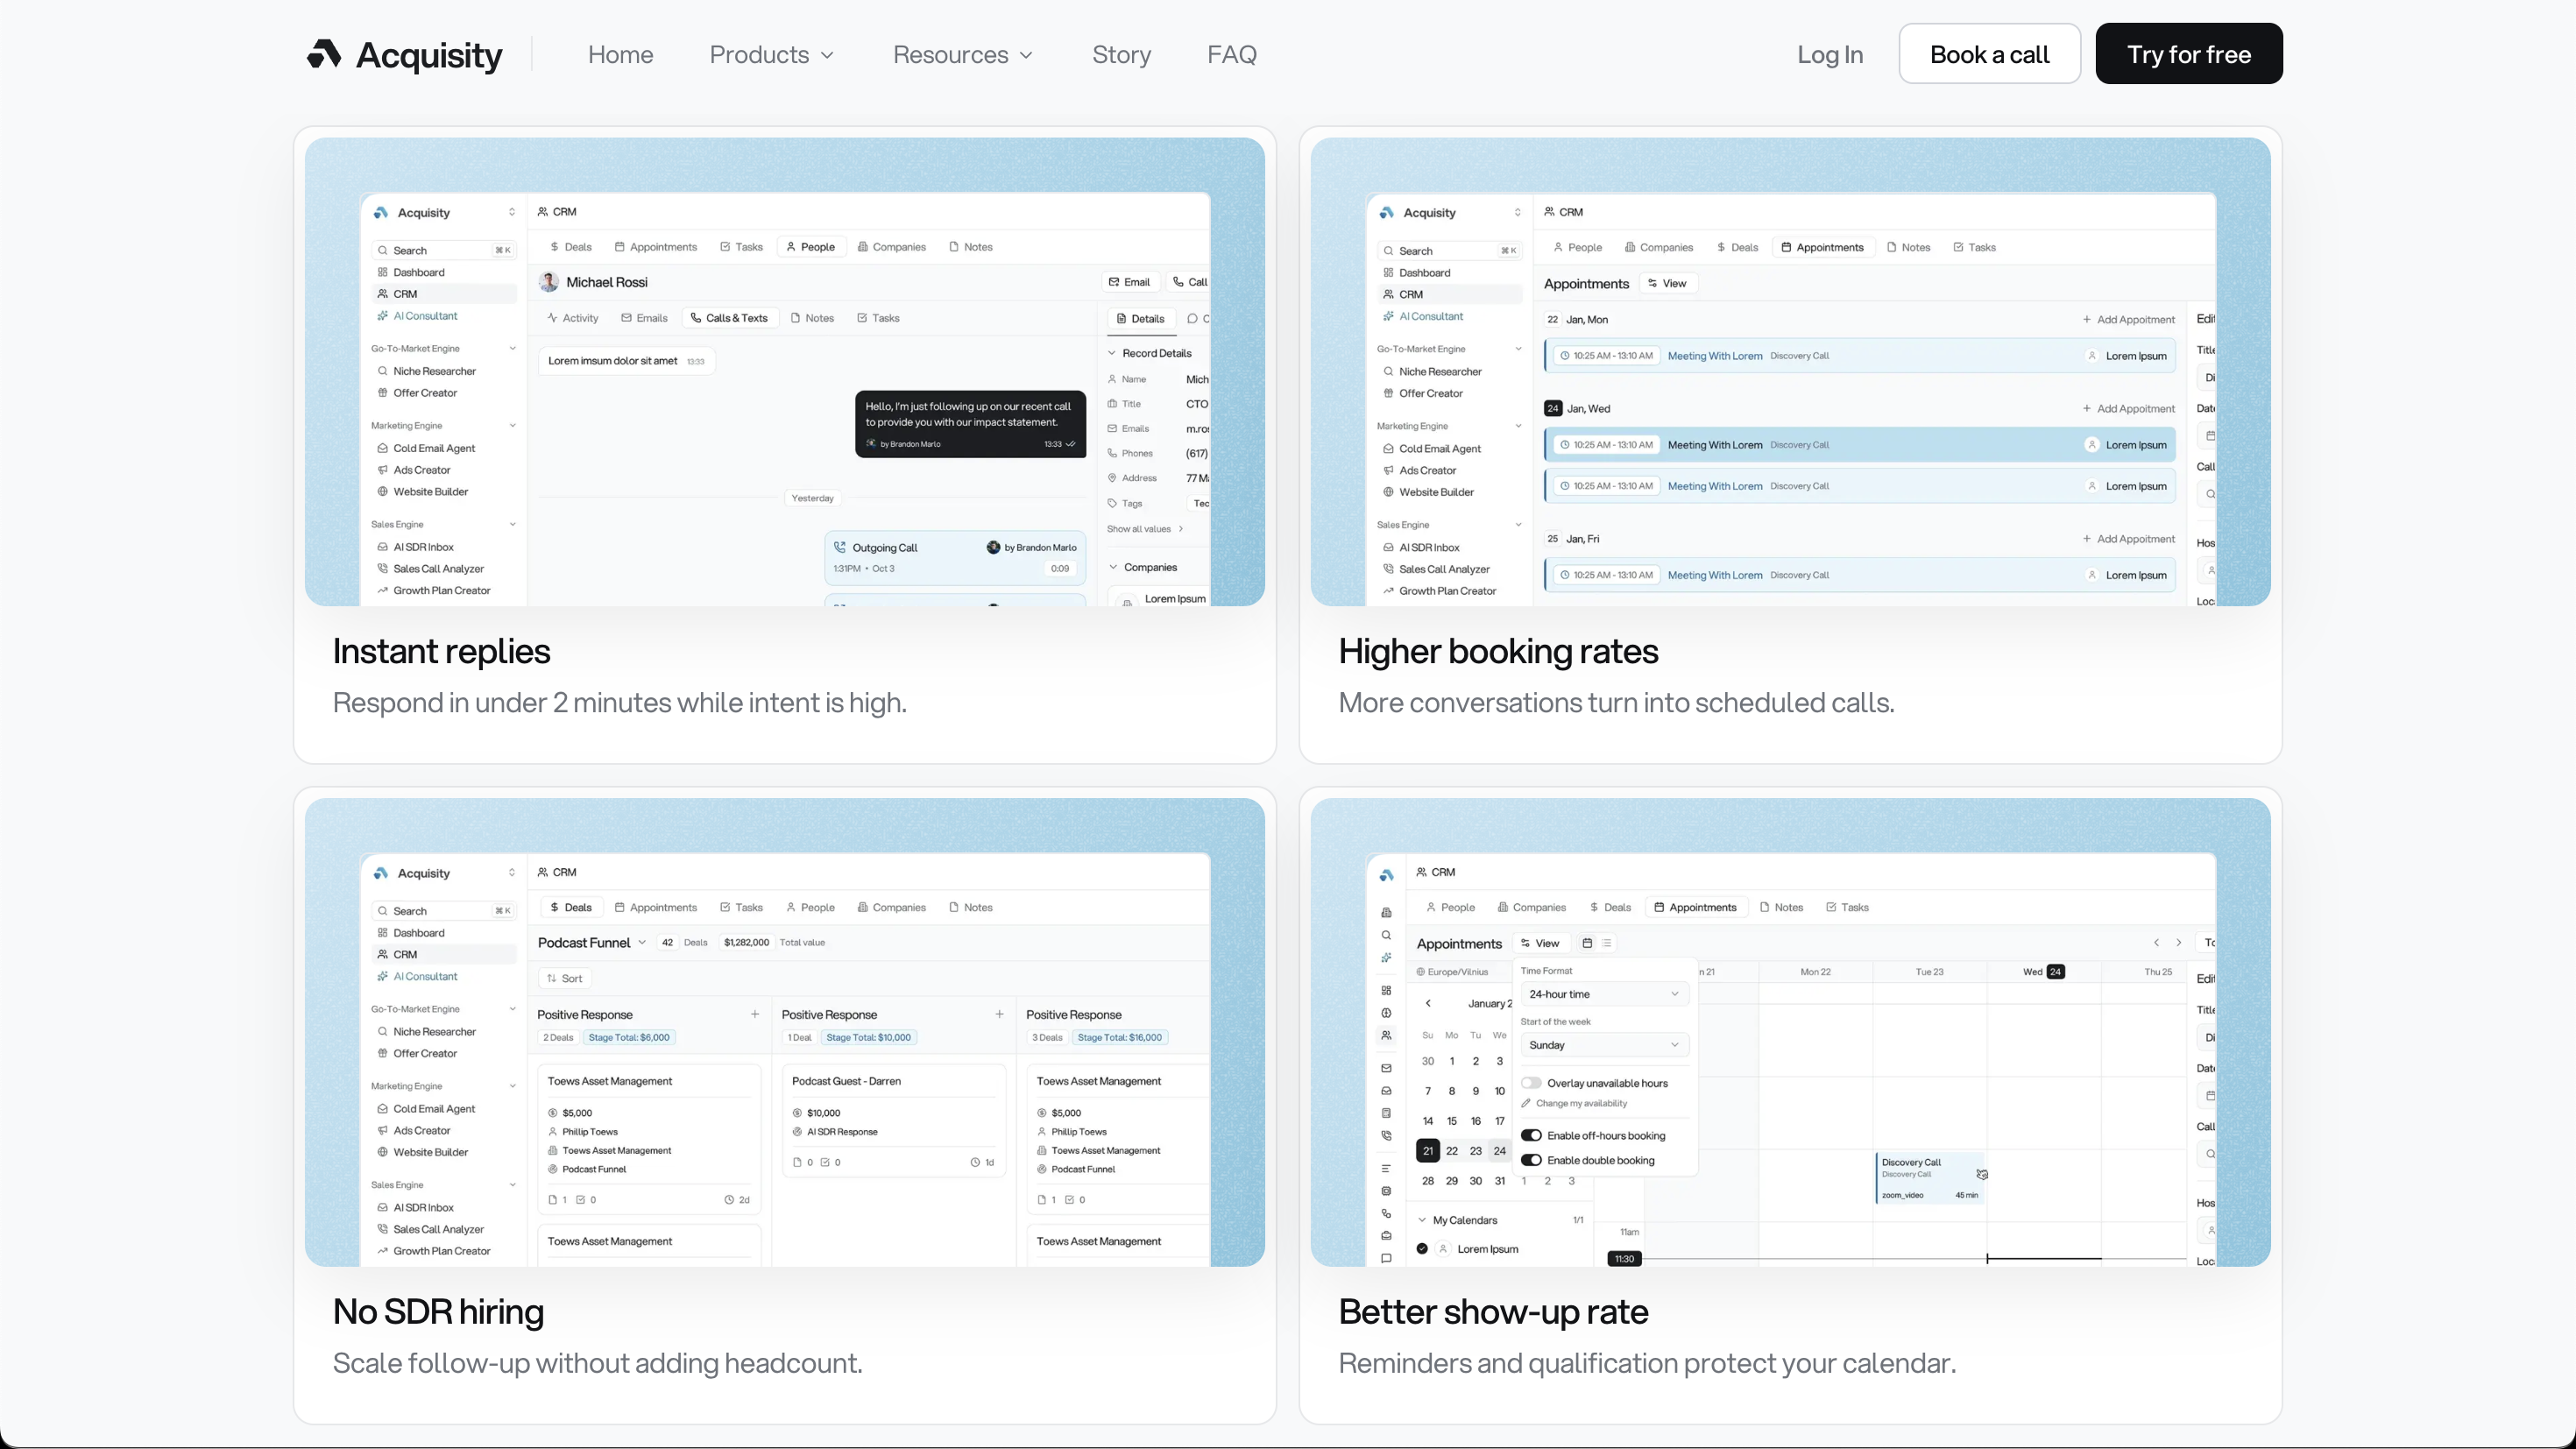Turn on Overlay unavailable hours

(x=1531, y=1082)
